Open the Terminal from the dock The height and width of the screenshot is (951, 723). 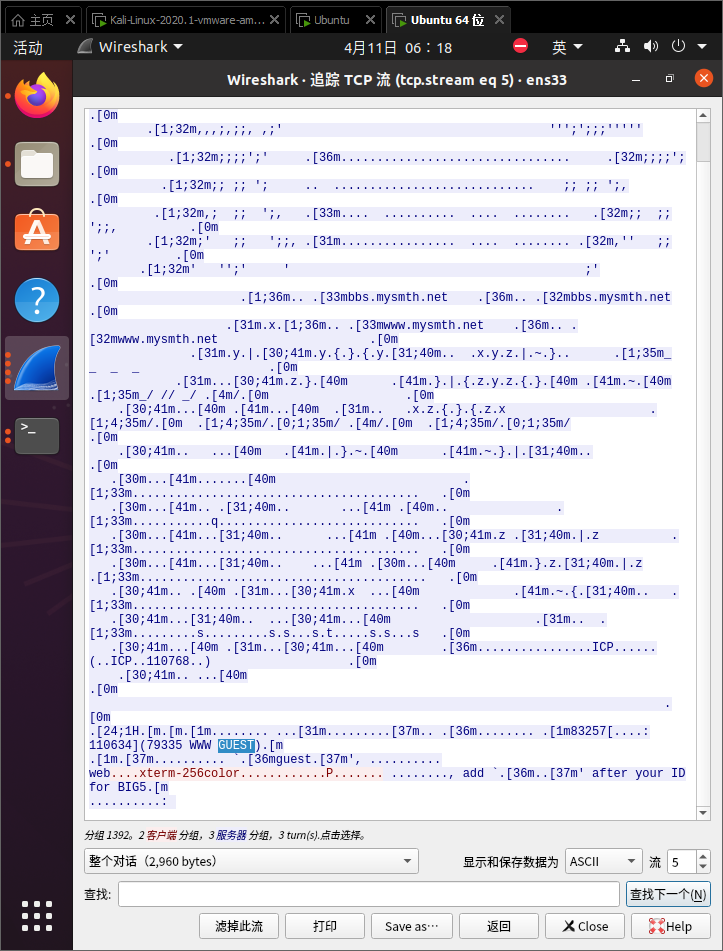click(x=37, y=436)
